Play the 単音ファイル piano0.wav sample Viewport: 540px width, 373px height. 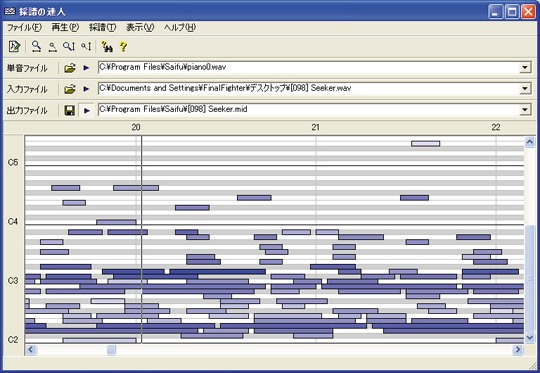pos(86,68)
